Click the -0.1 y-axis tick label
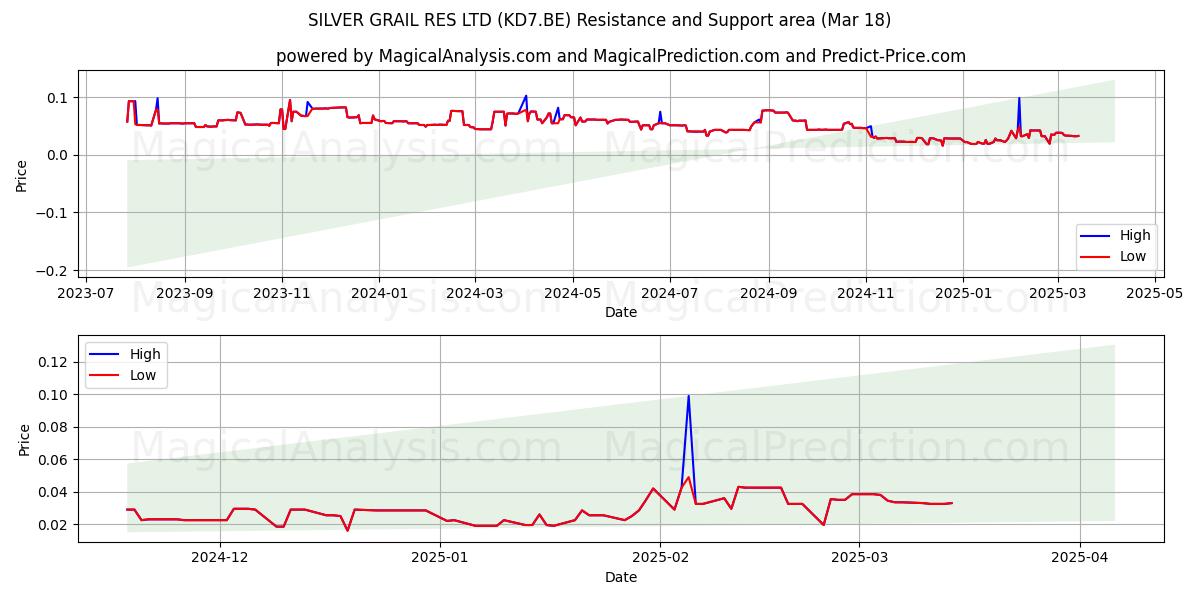Screen dimensions: 1200x600 pyautogui.click(x=54, y=213)
